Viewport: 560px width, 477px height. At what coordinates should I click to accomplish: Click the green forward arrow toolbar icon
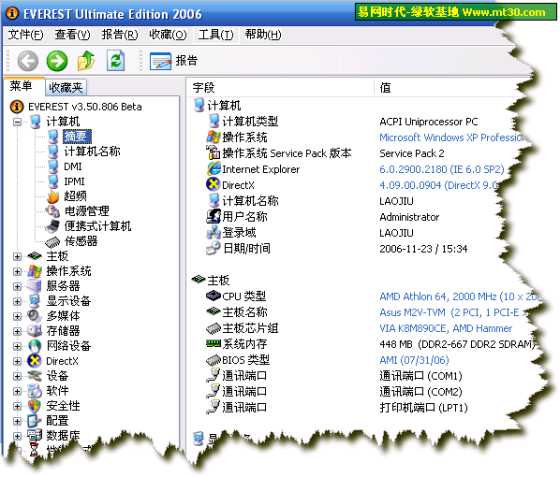coord(57,61)
